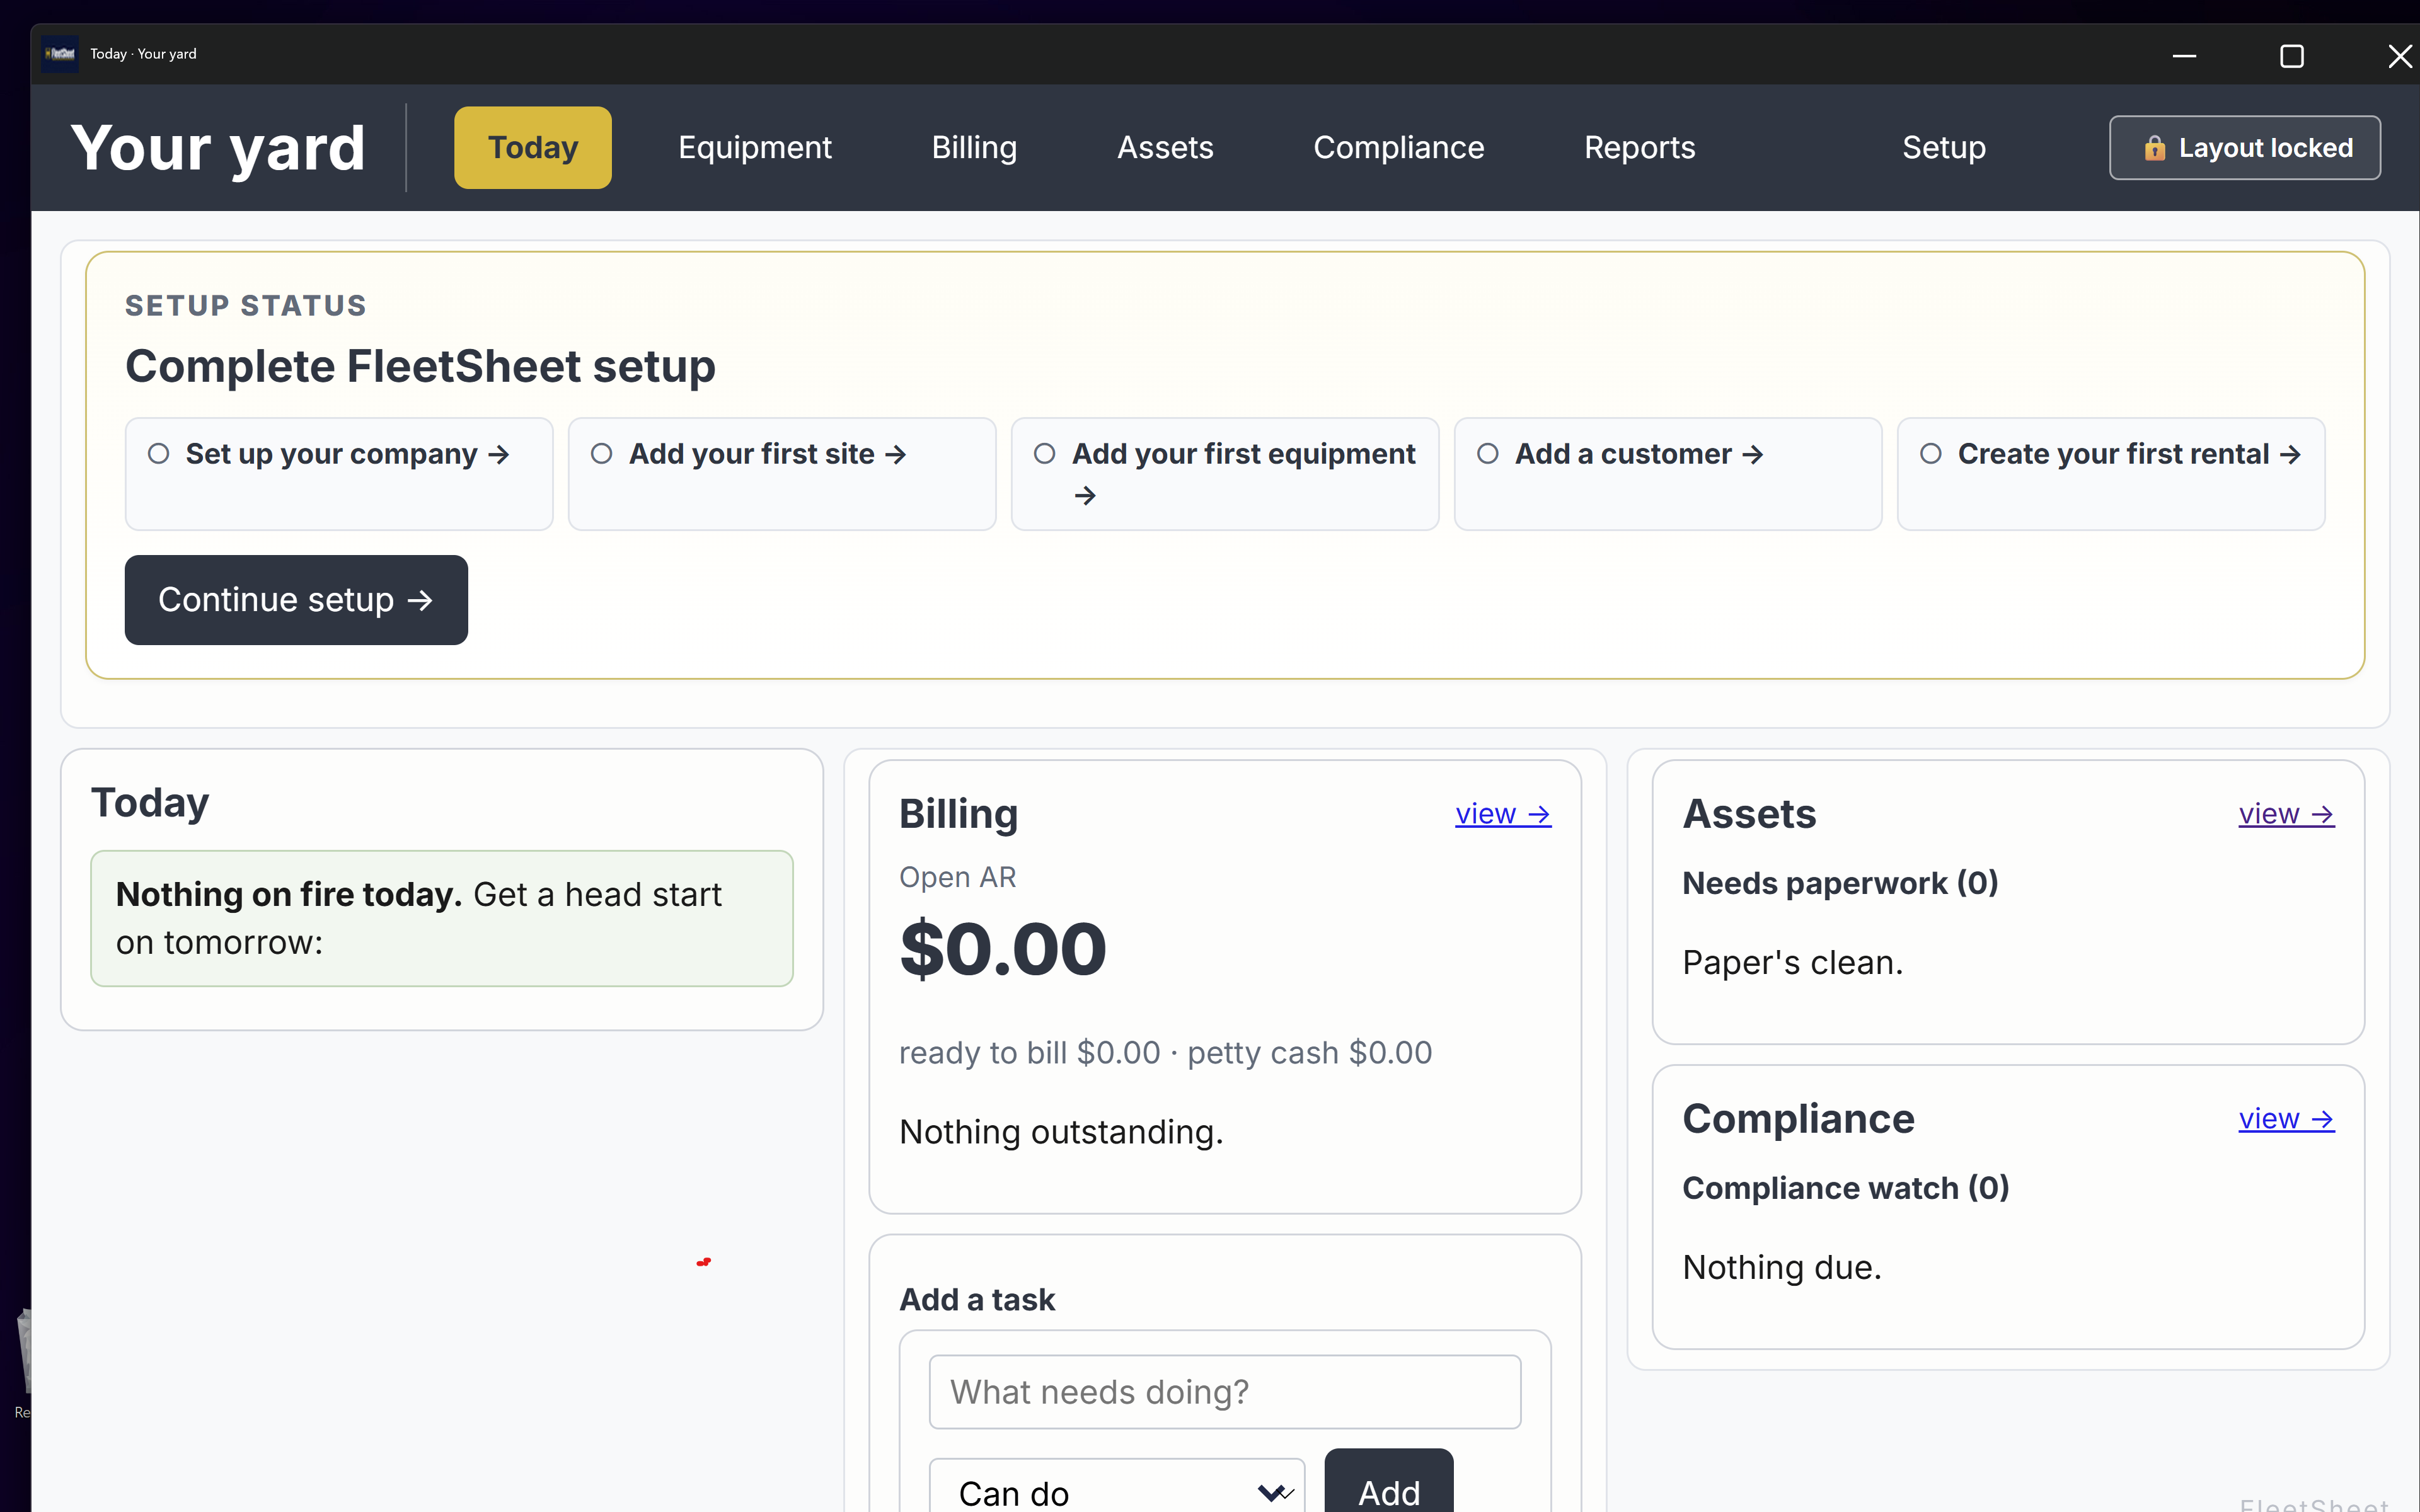2420x1512 pixels.
Task: Click the $0.00 Open AR amount
Action: pyautogui.click(x=1003, y=950)
